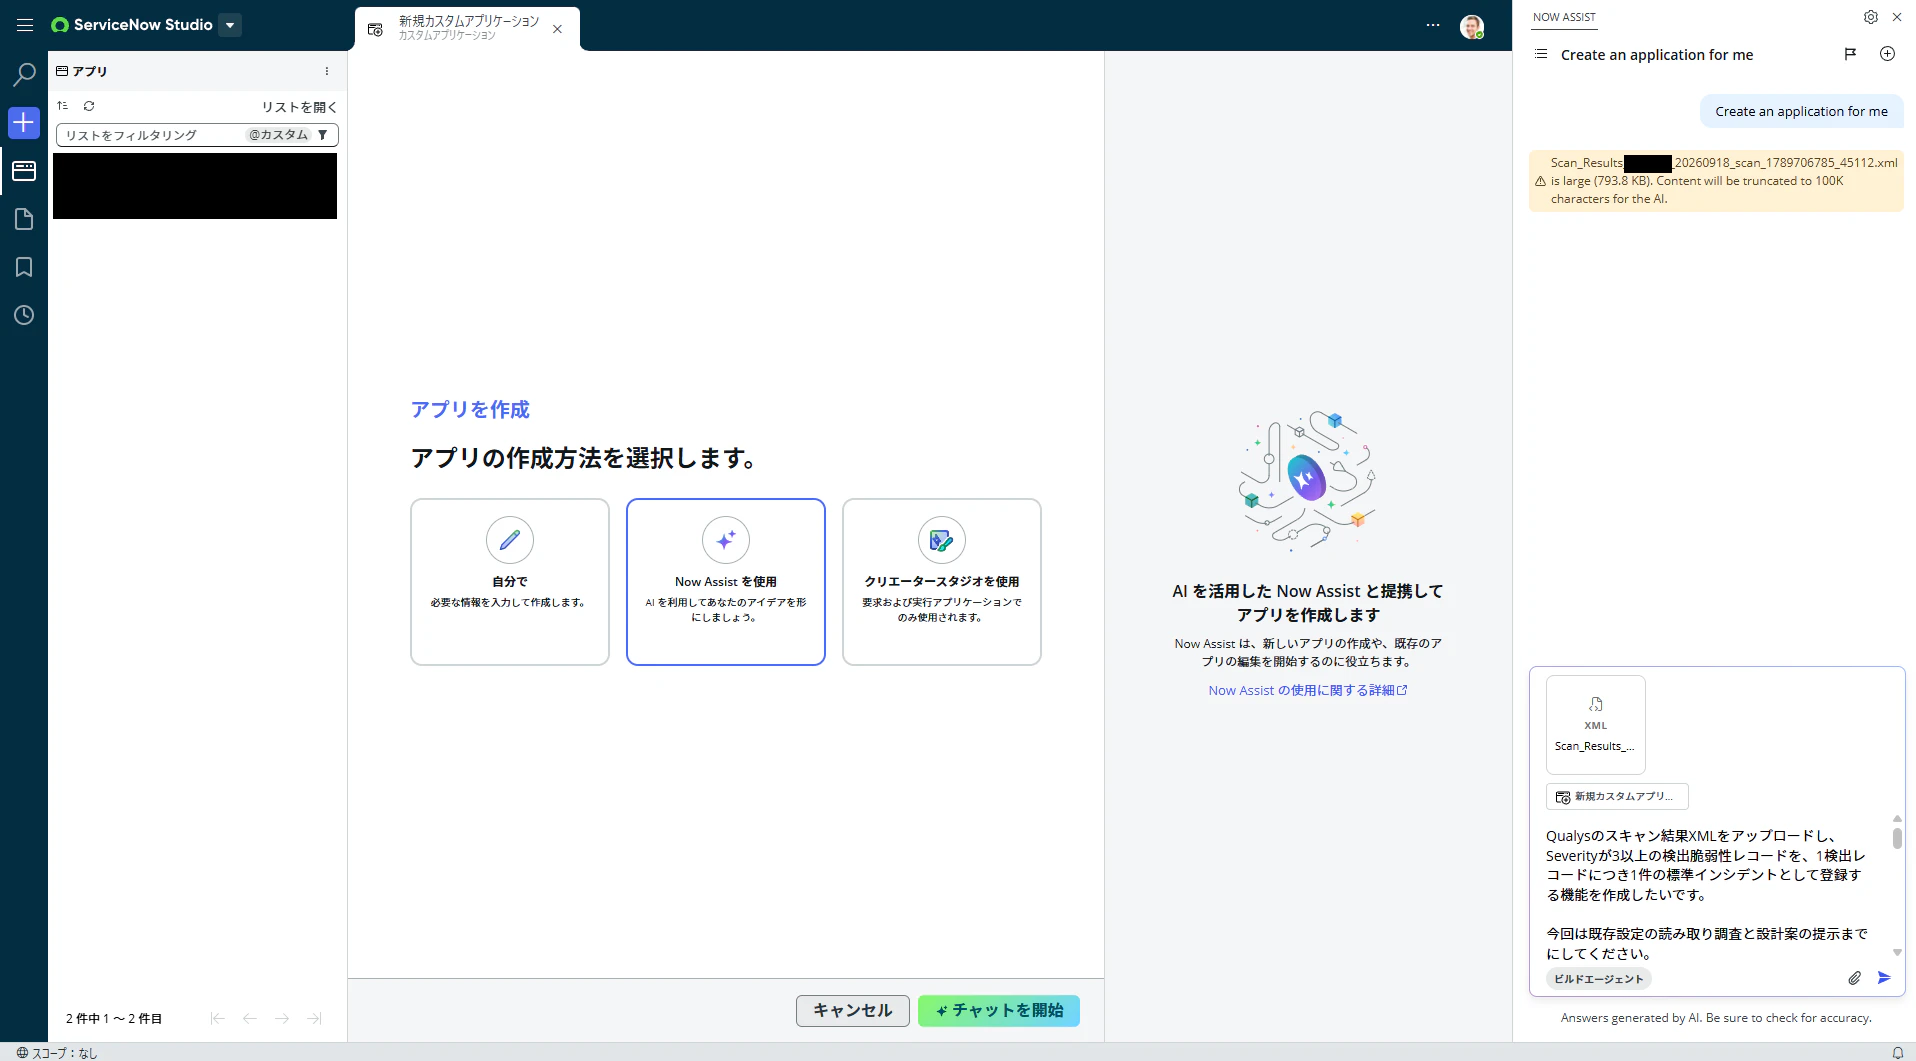Close the 新規カスタムアプリケーション tab
1916x1061 pixels.
point(558,29)
